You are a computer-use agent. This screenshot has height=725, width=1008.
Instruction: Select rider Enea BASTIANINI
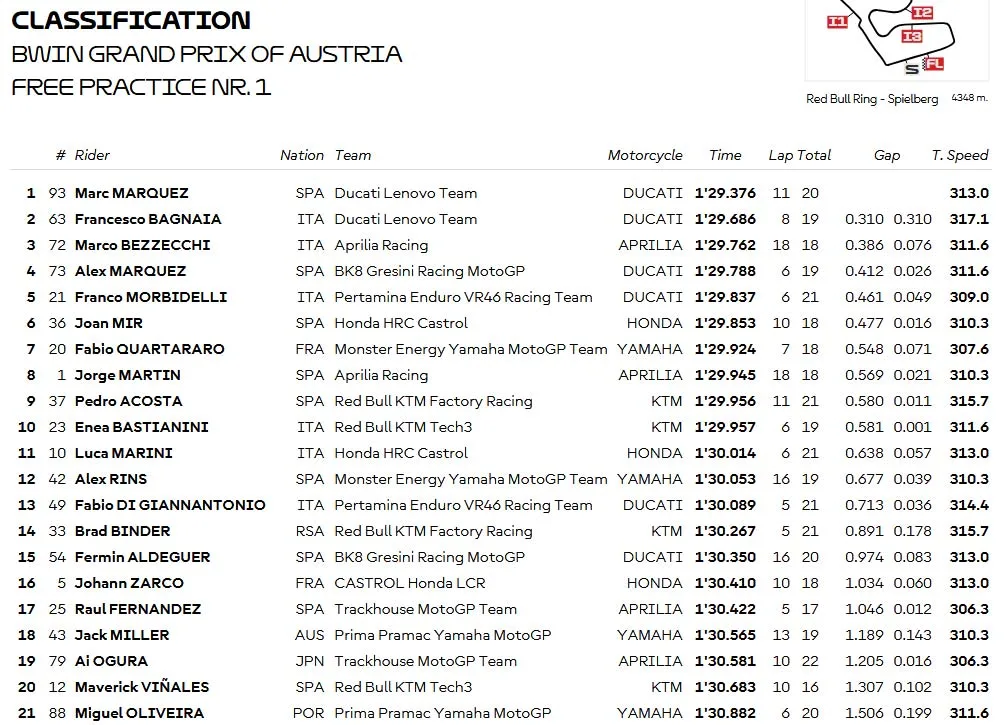[x=141, y=427]
